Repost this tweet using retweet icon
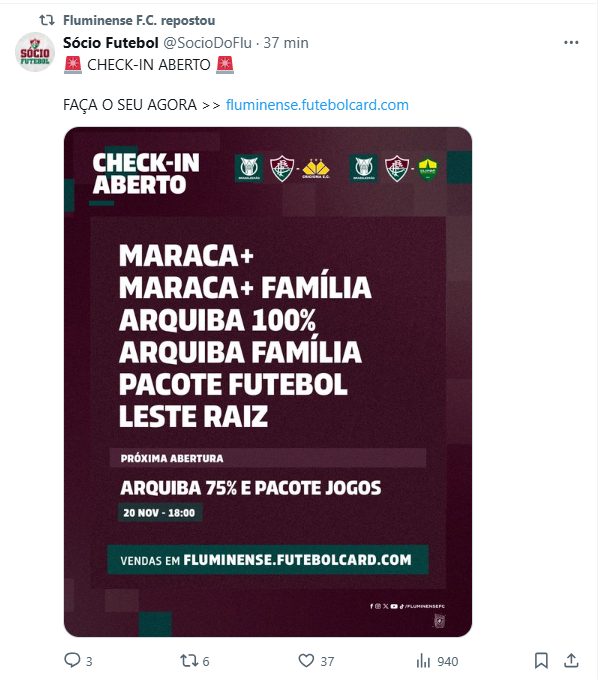The height and width of the screenshot is (679, 599). (189, 660)
